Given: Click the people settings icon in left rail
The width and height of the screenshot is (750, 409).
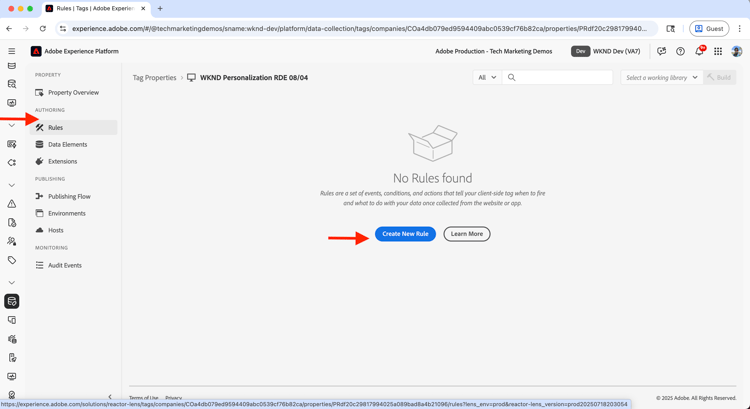Looking at the screenshot, I should pyautogui.click(x=12, y=241).
